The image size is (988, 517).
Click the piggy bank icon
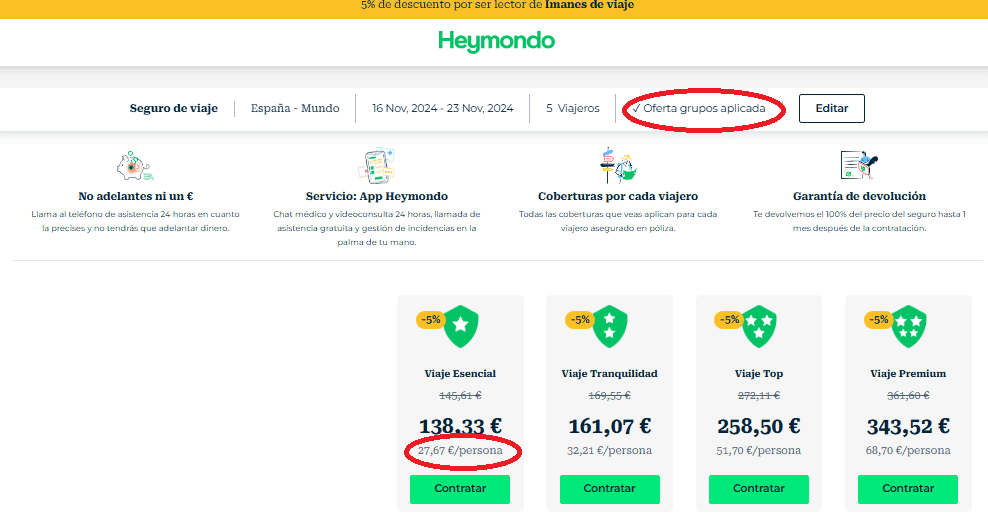(x=135, y=166)
